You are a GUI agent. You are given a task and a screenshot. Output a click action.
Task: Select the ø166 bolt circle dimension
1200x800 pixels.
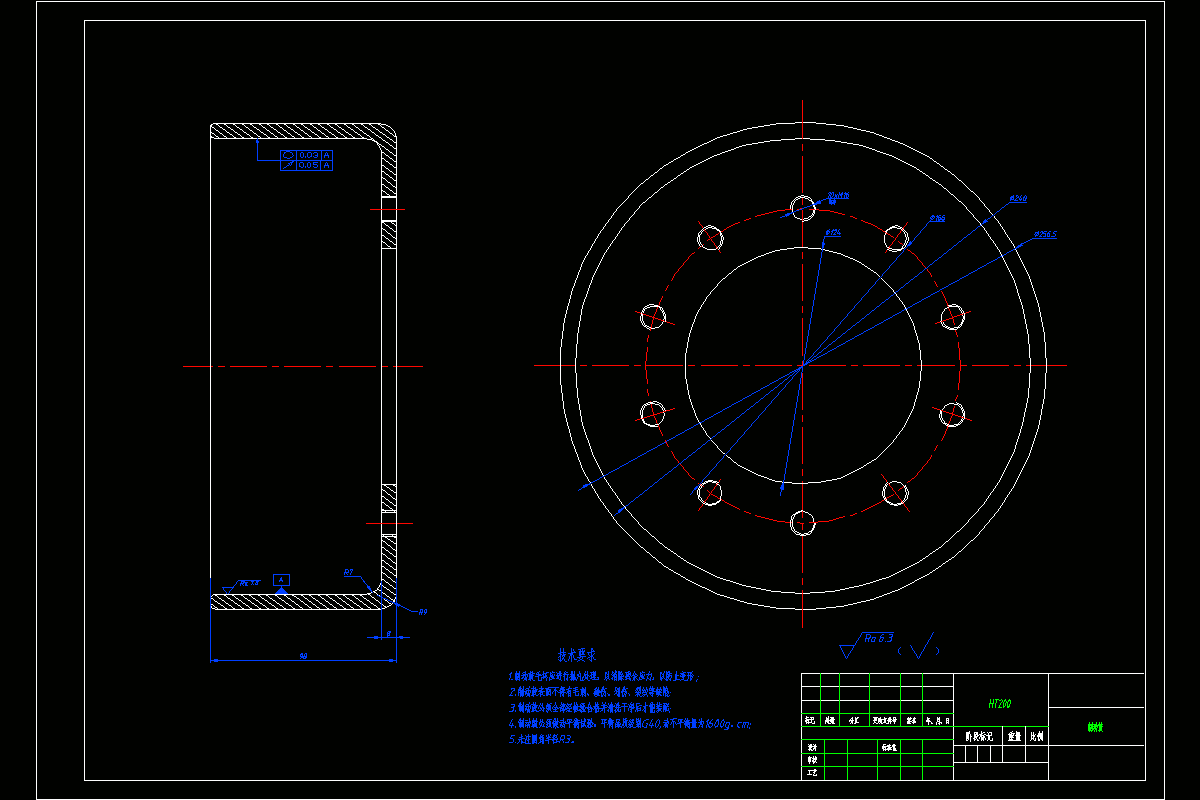point(937,217)
